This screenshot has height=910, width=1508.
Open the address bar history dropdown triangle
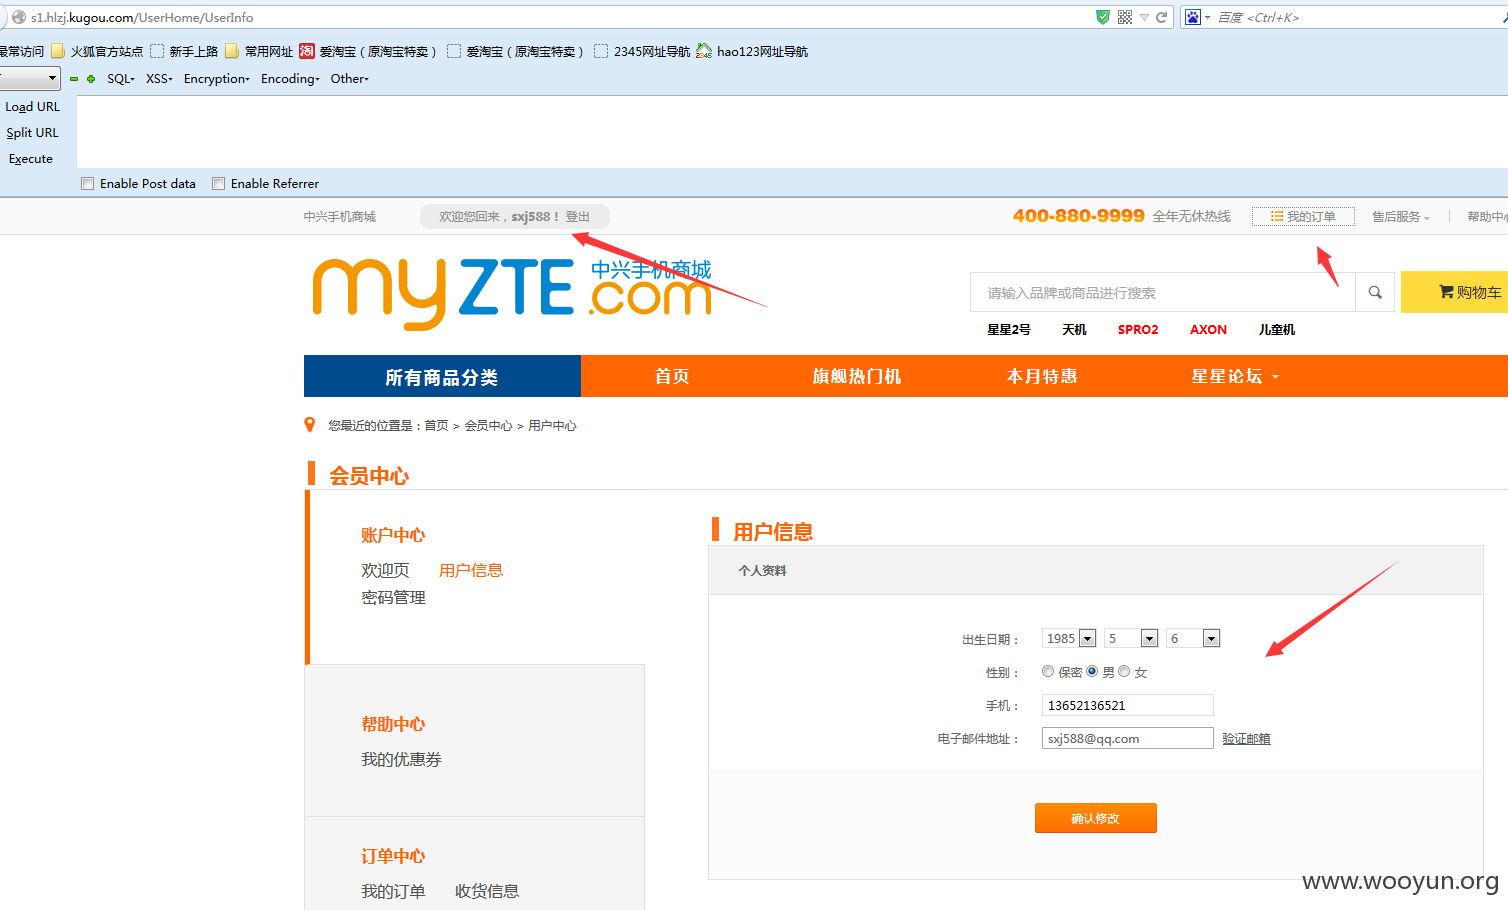1144,17
